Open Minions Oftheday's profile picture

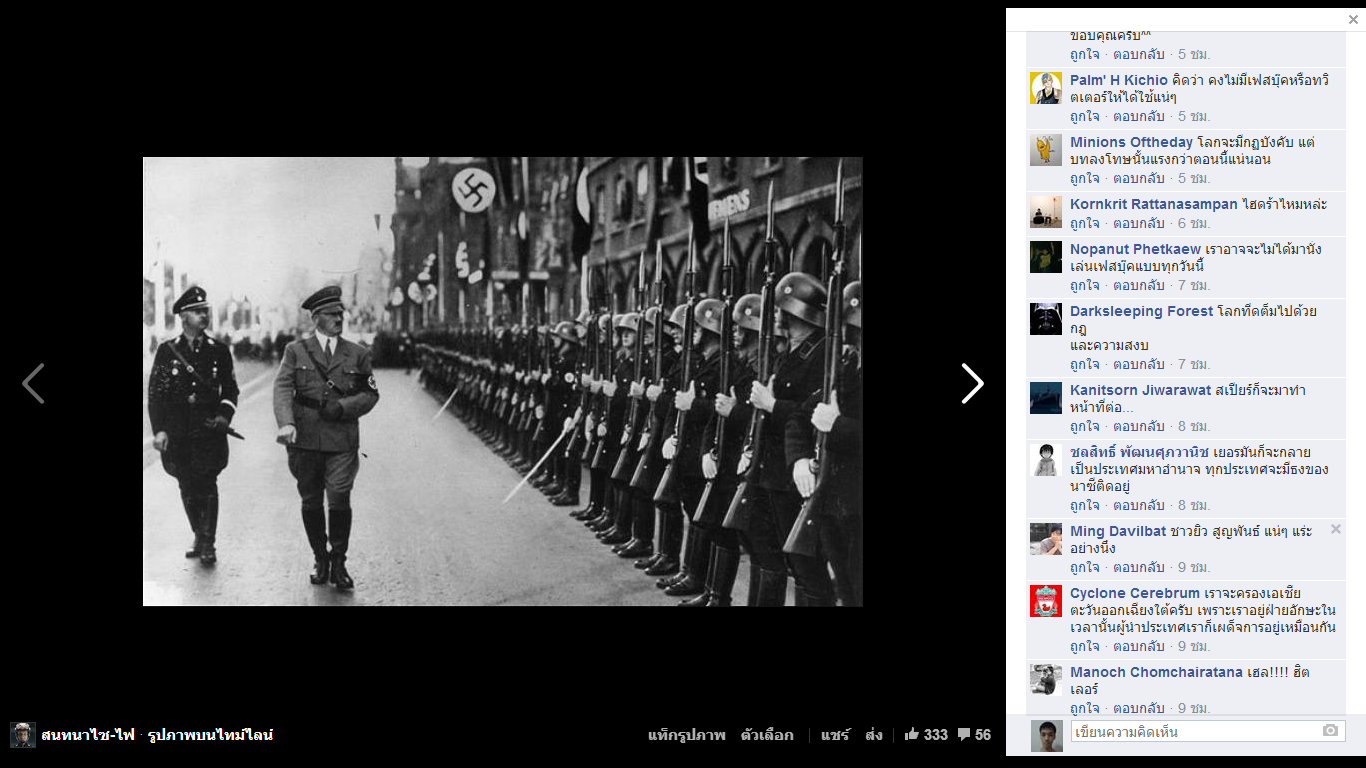pyautogui.click(x=1046, y=150)
